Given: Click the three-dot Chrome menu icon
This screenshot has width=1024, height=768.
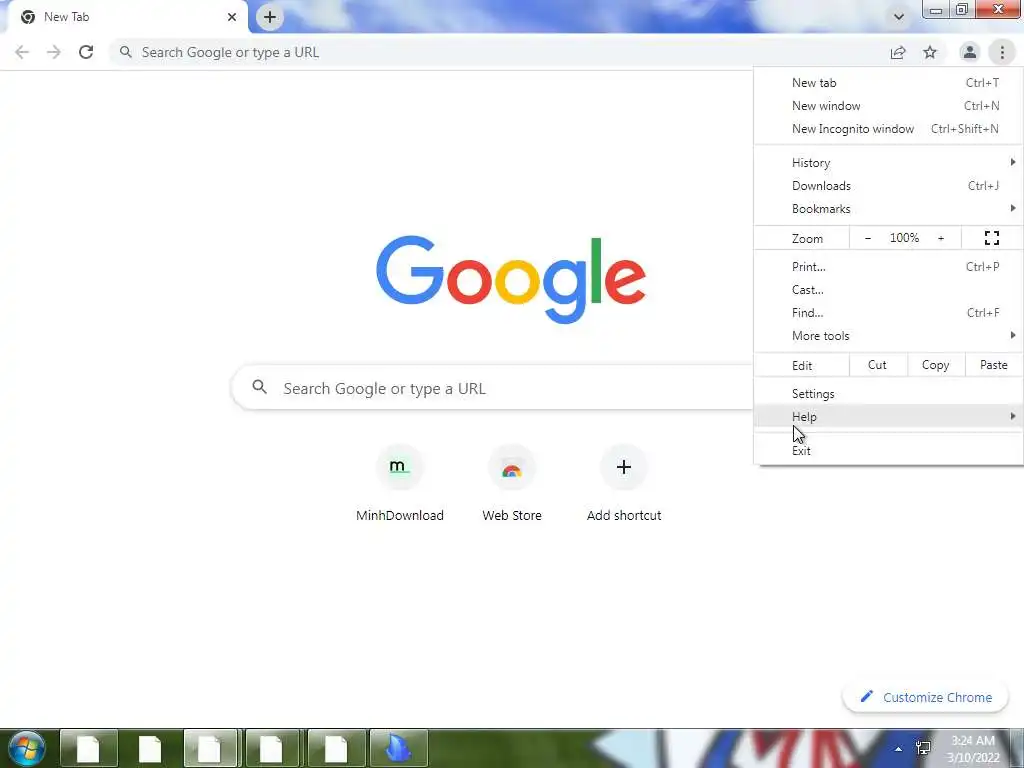Looking at the screenshot, I should (x=1002, y=52).
